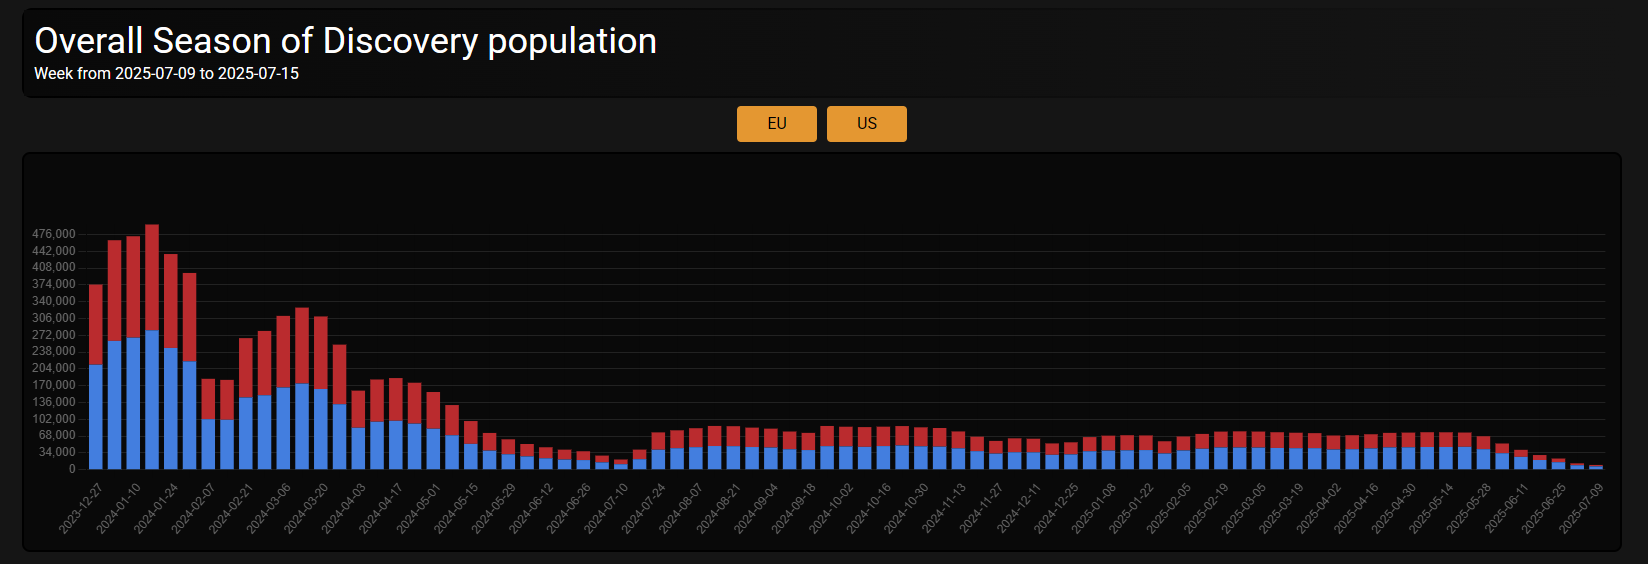1648x564 pixels.
Task: Select the 'Overall Season of Discovery population' heading
Action: pos(346,41)
